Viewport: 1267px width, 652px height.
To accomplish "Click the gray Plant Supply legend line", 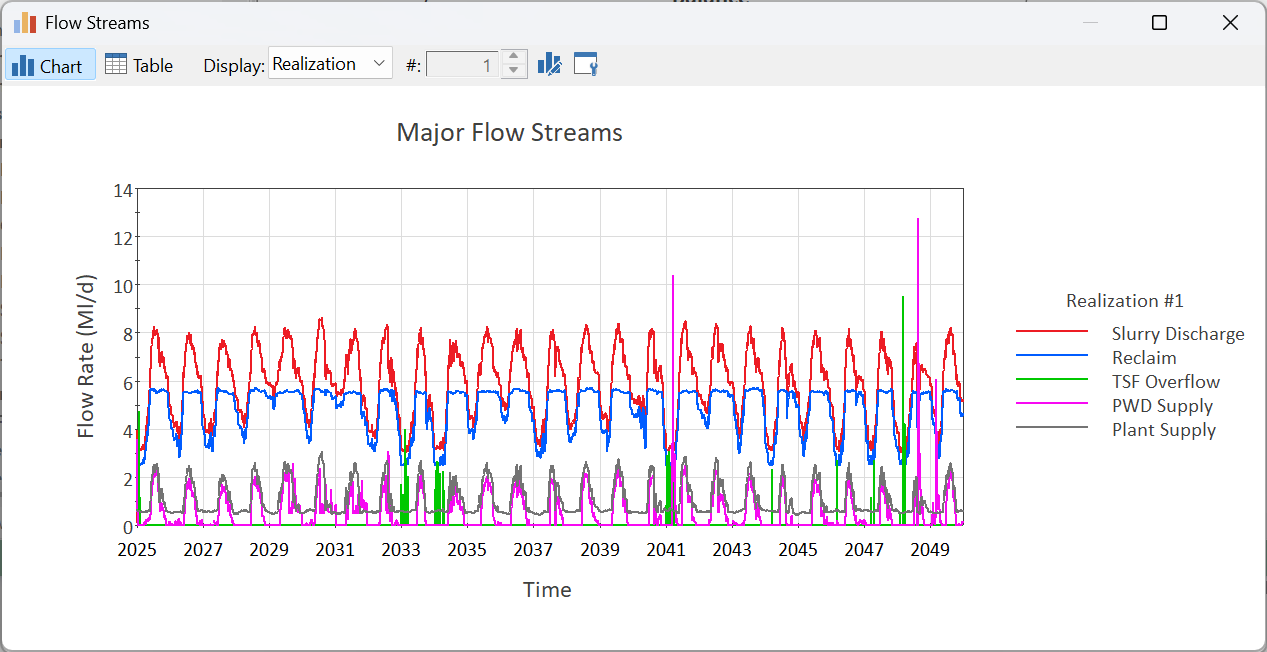I will coord(1052,428).
